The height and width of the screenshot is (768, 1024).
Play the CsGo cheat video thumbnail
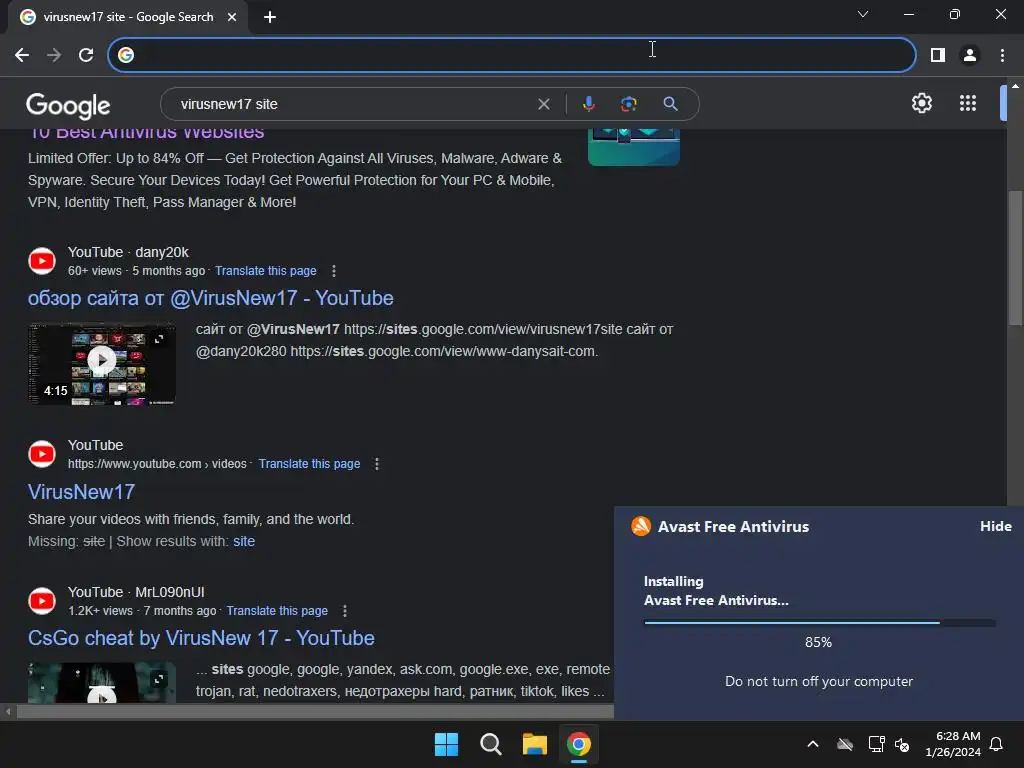coord(102,682)
